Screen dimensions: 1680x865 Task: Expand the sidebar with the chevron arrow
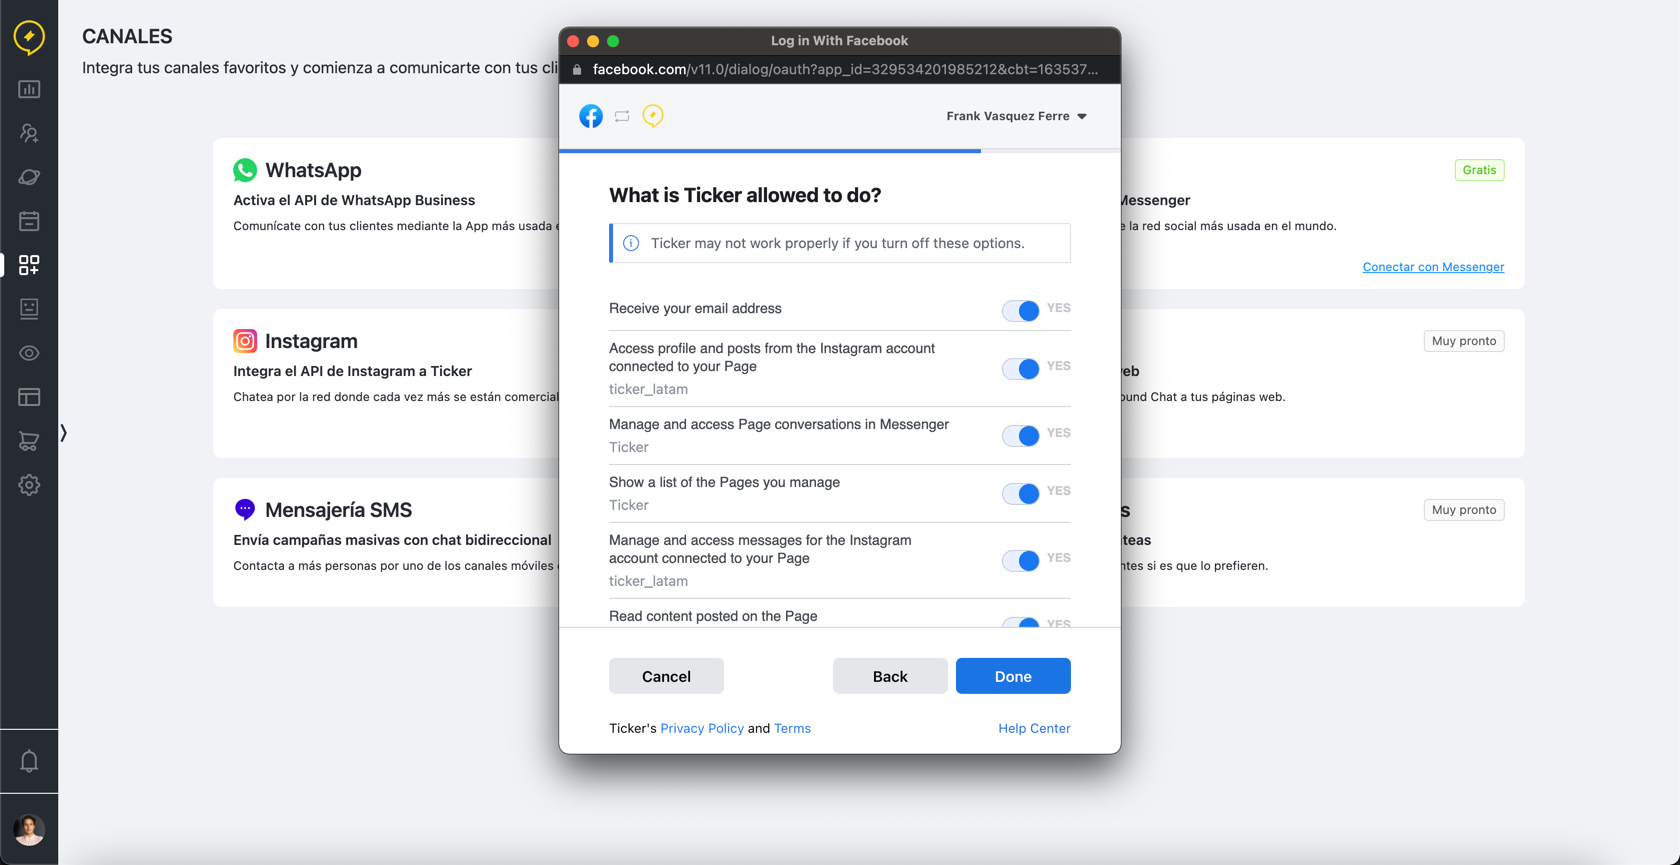64,433
